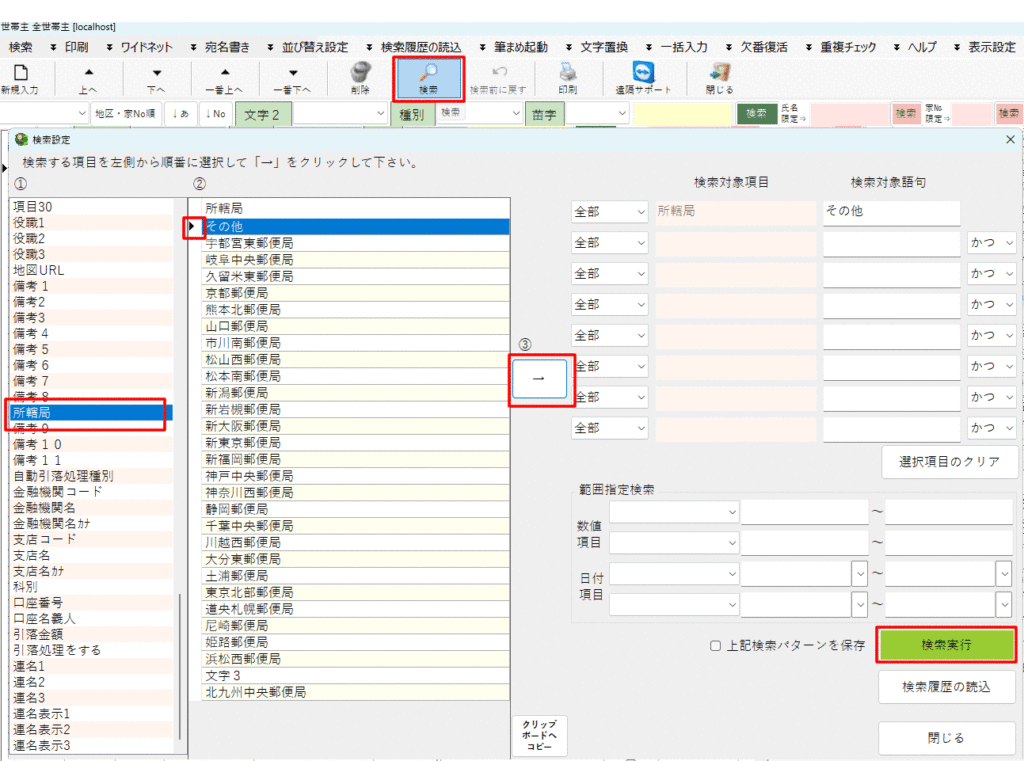This screenshot has height=761, width=1024.
Task: Click the green 検索実行 button
Action: coord(947,645)
